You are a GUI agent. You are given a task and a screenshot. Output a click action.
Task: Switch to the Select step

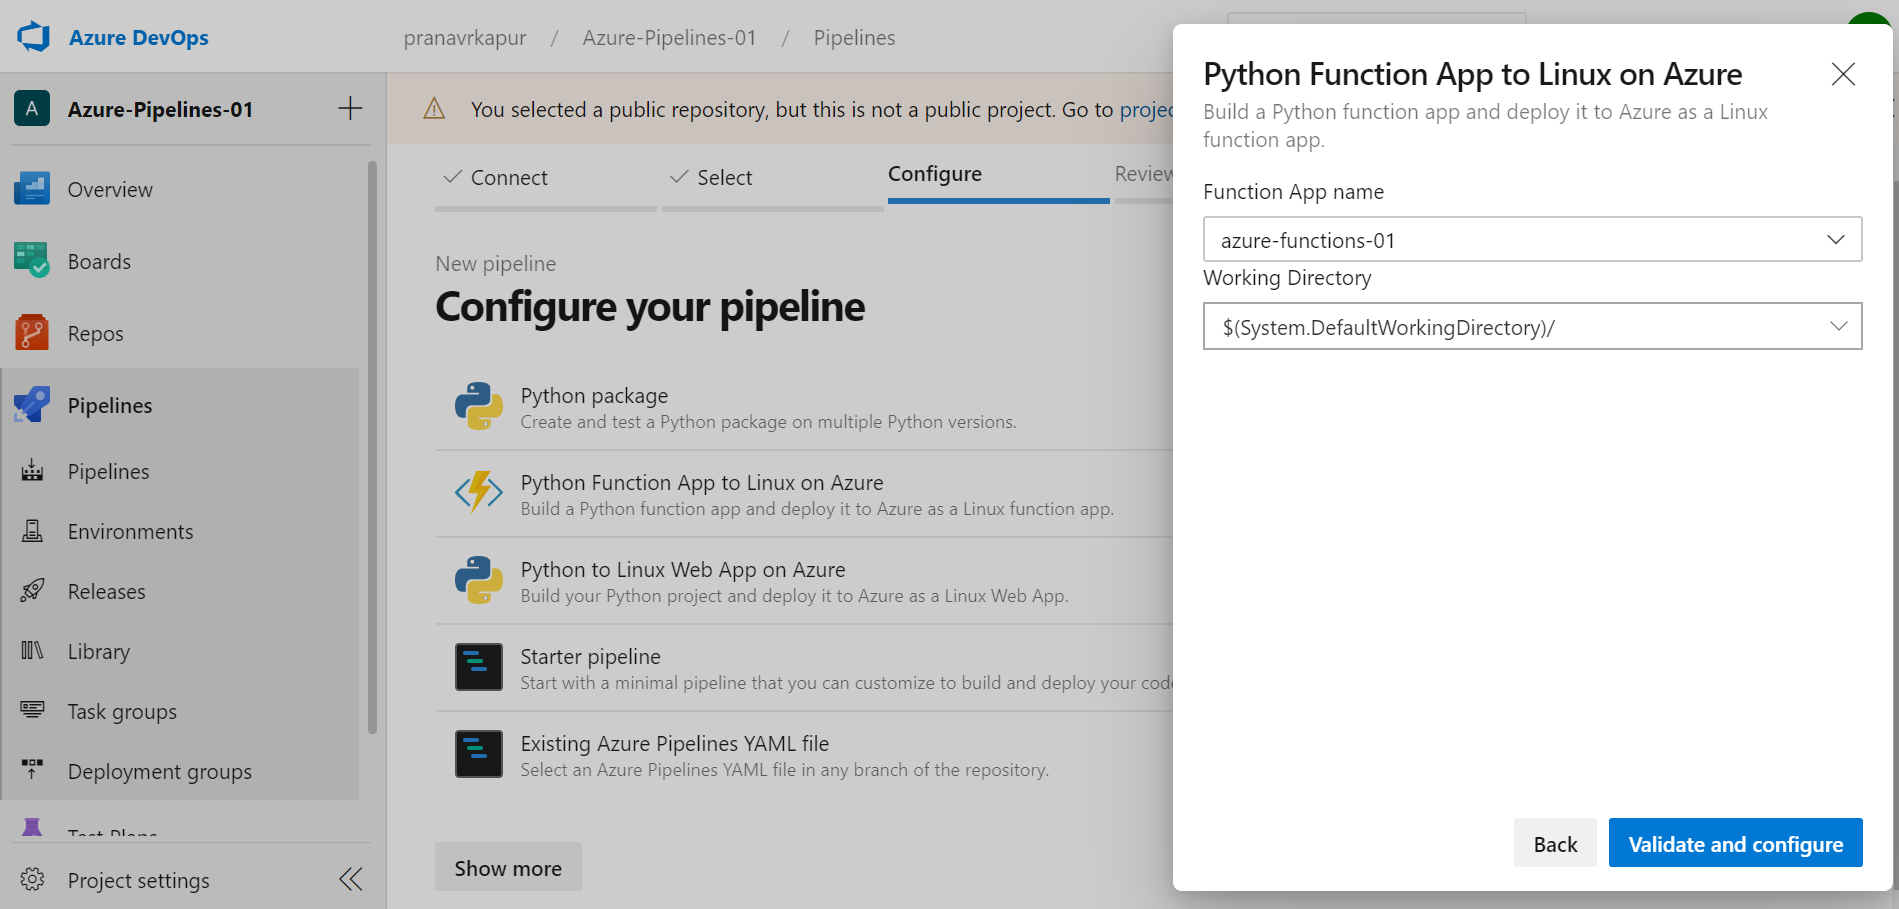[x=724, y=177]
